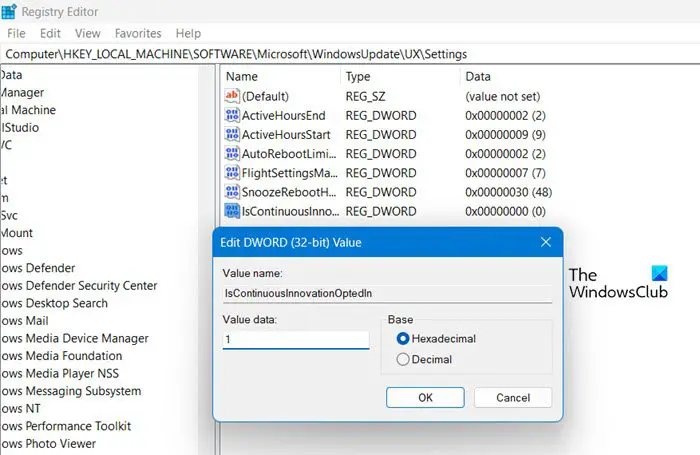Image resolution: width=700 pixels, height=455 pixels.
Task: Select the Photo Viewer tree key
Action: (48, 444)
